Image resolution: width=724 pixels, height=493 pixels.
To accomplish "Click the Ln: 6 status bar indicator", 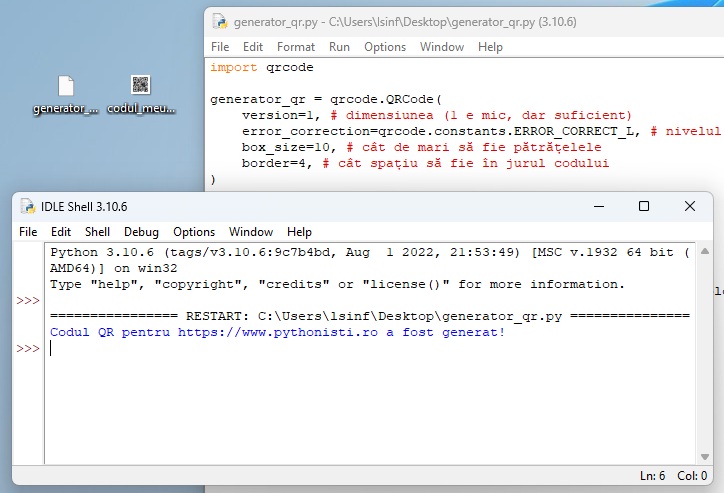I will coord(651,476).
